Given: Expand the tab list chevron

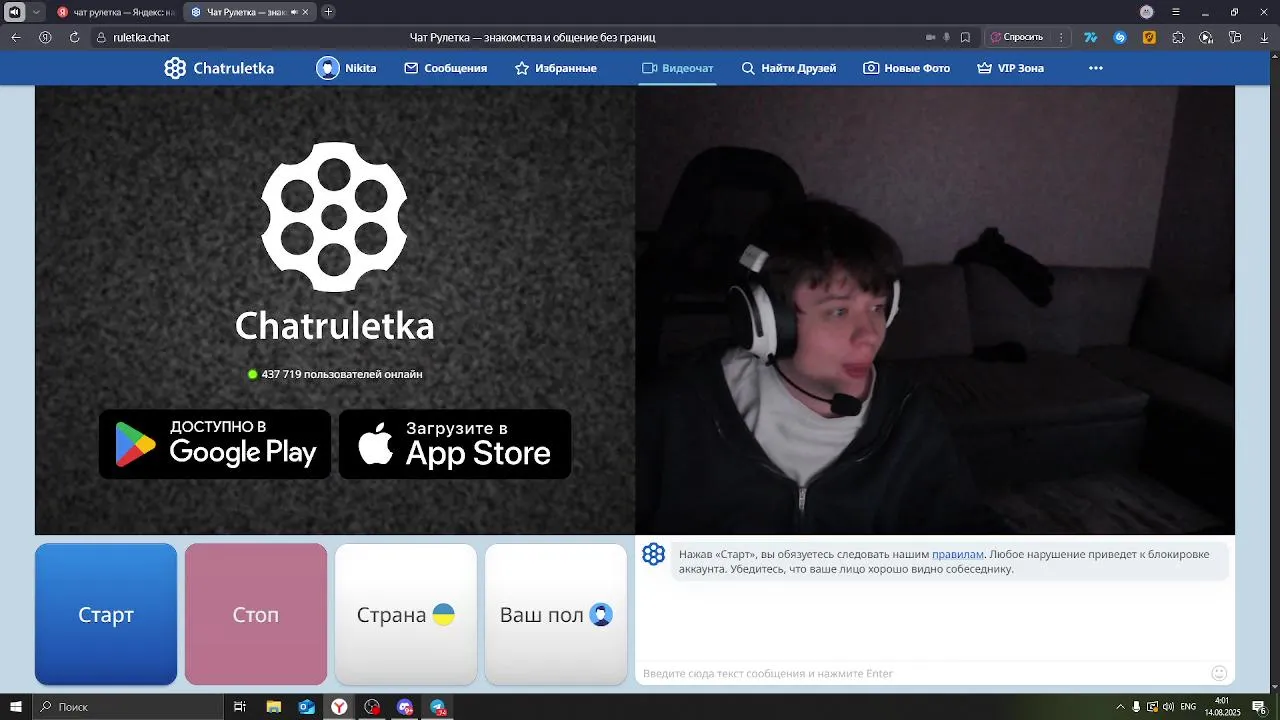Looking at the screenshot, I should (x=36, y=12).
